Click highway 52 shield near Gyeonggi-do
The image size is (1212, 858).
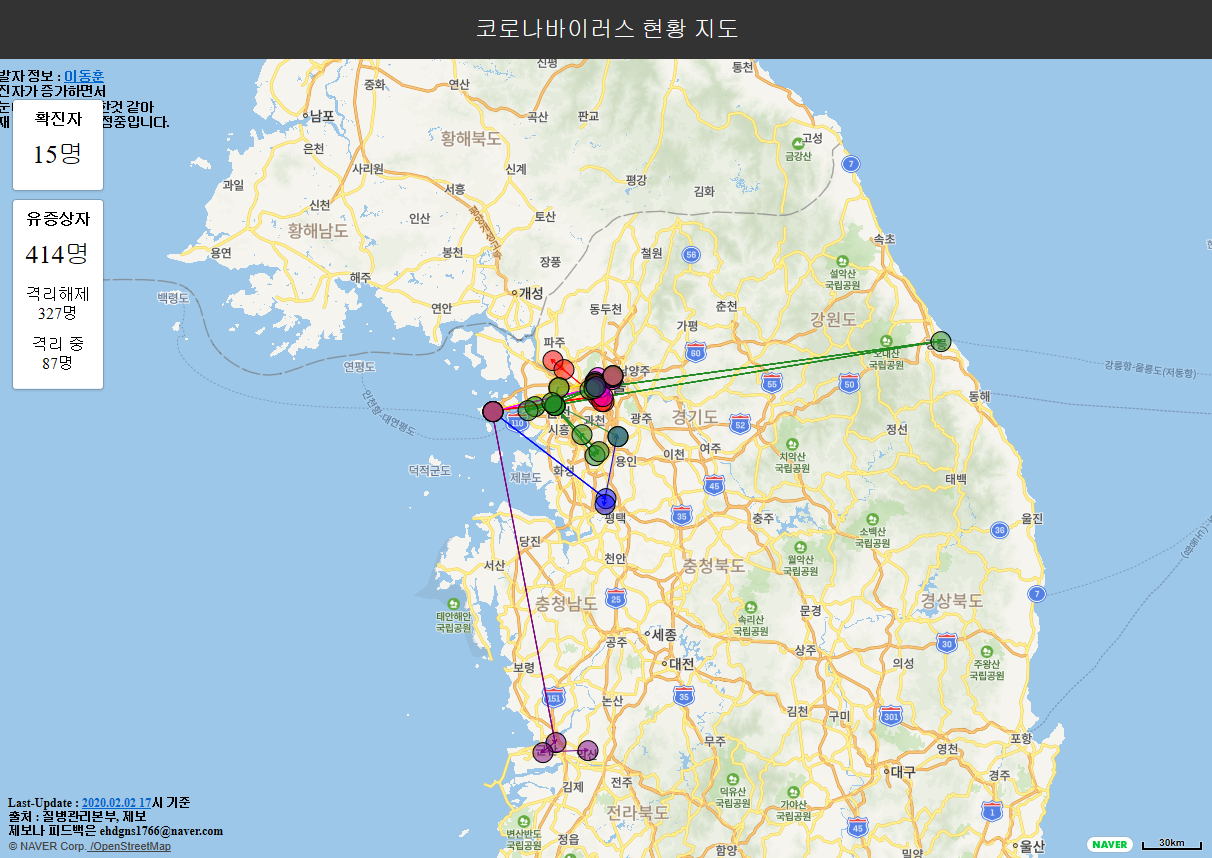pyautogui.click(x=741, y=426)
